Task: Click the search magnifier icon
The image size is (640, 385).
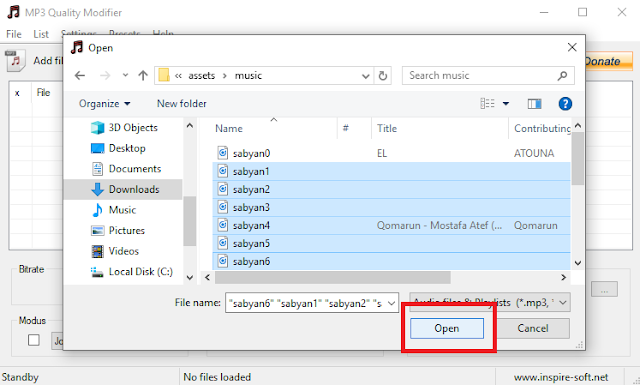Action: (x=562, y=76)
